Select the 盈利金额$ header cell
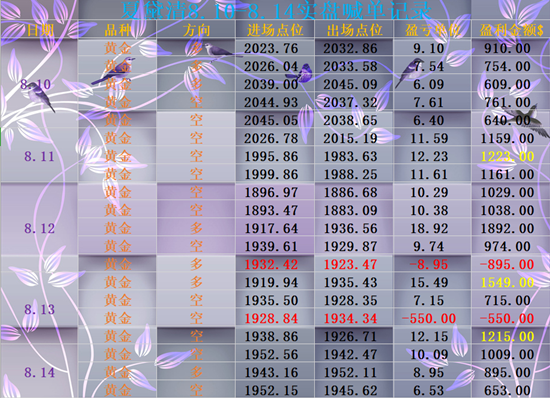The width and height of the screenshot is (550, 398). click(511, 30)
